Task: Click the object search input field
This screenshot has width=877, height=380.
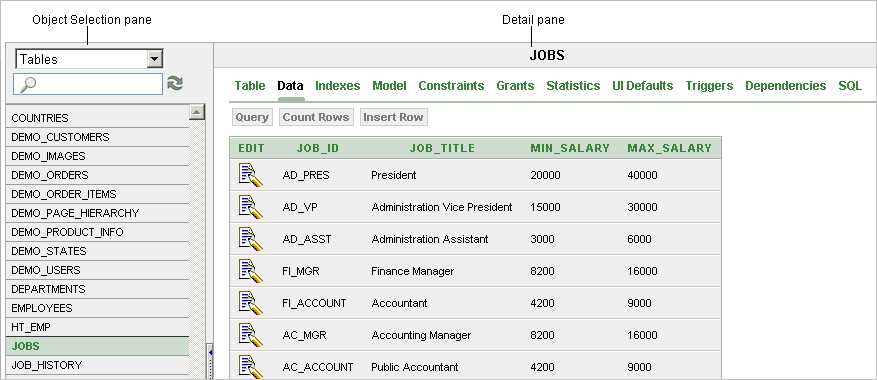Action: 88,83
